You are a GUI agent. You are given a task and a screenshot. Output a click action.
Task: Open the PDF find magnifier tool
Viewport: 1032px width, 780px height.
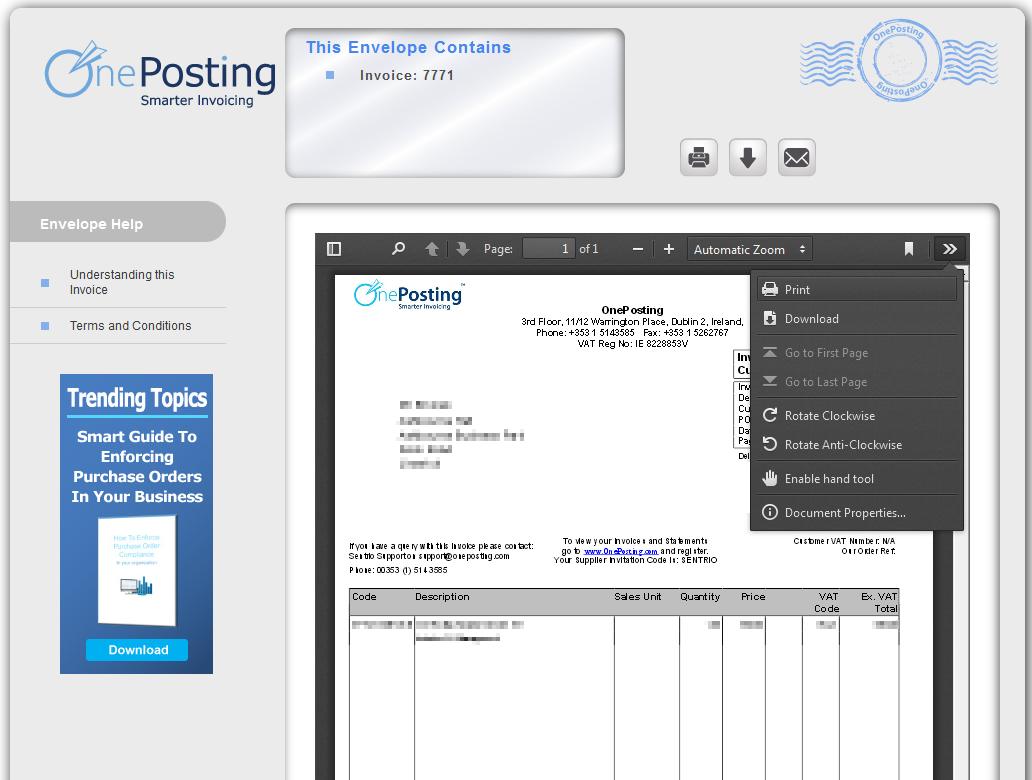(x=398, y=249)
